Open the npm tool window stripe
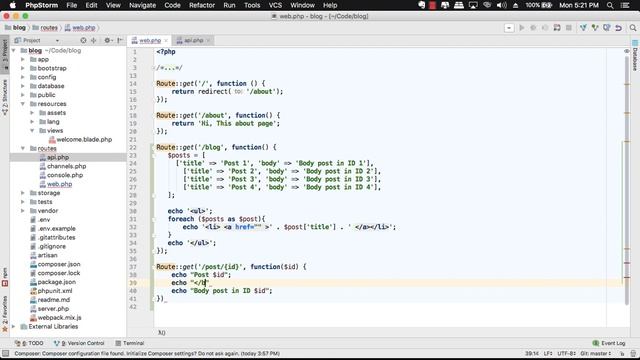Screen dimensions: 640x360 (x=5, y=277)
